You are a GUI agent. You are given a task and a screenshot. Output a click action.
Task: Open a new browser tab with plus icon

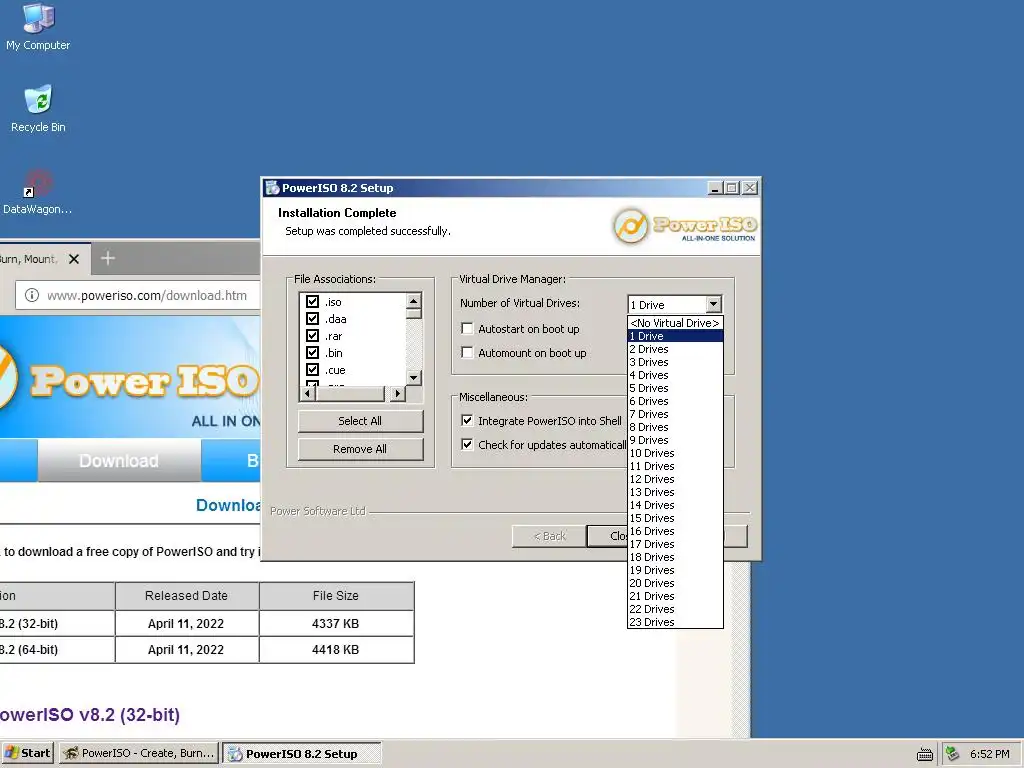108,259
